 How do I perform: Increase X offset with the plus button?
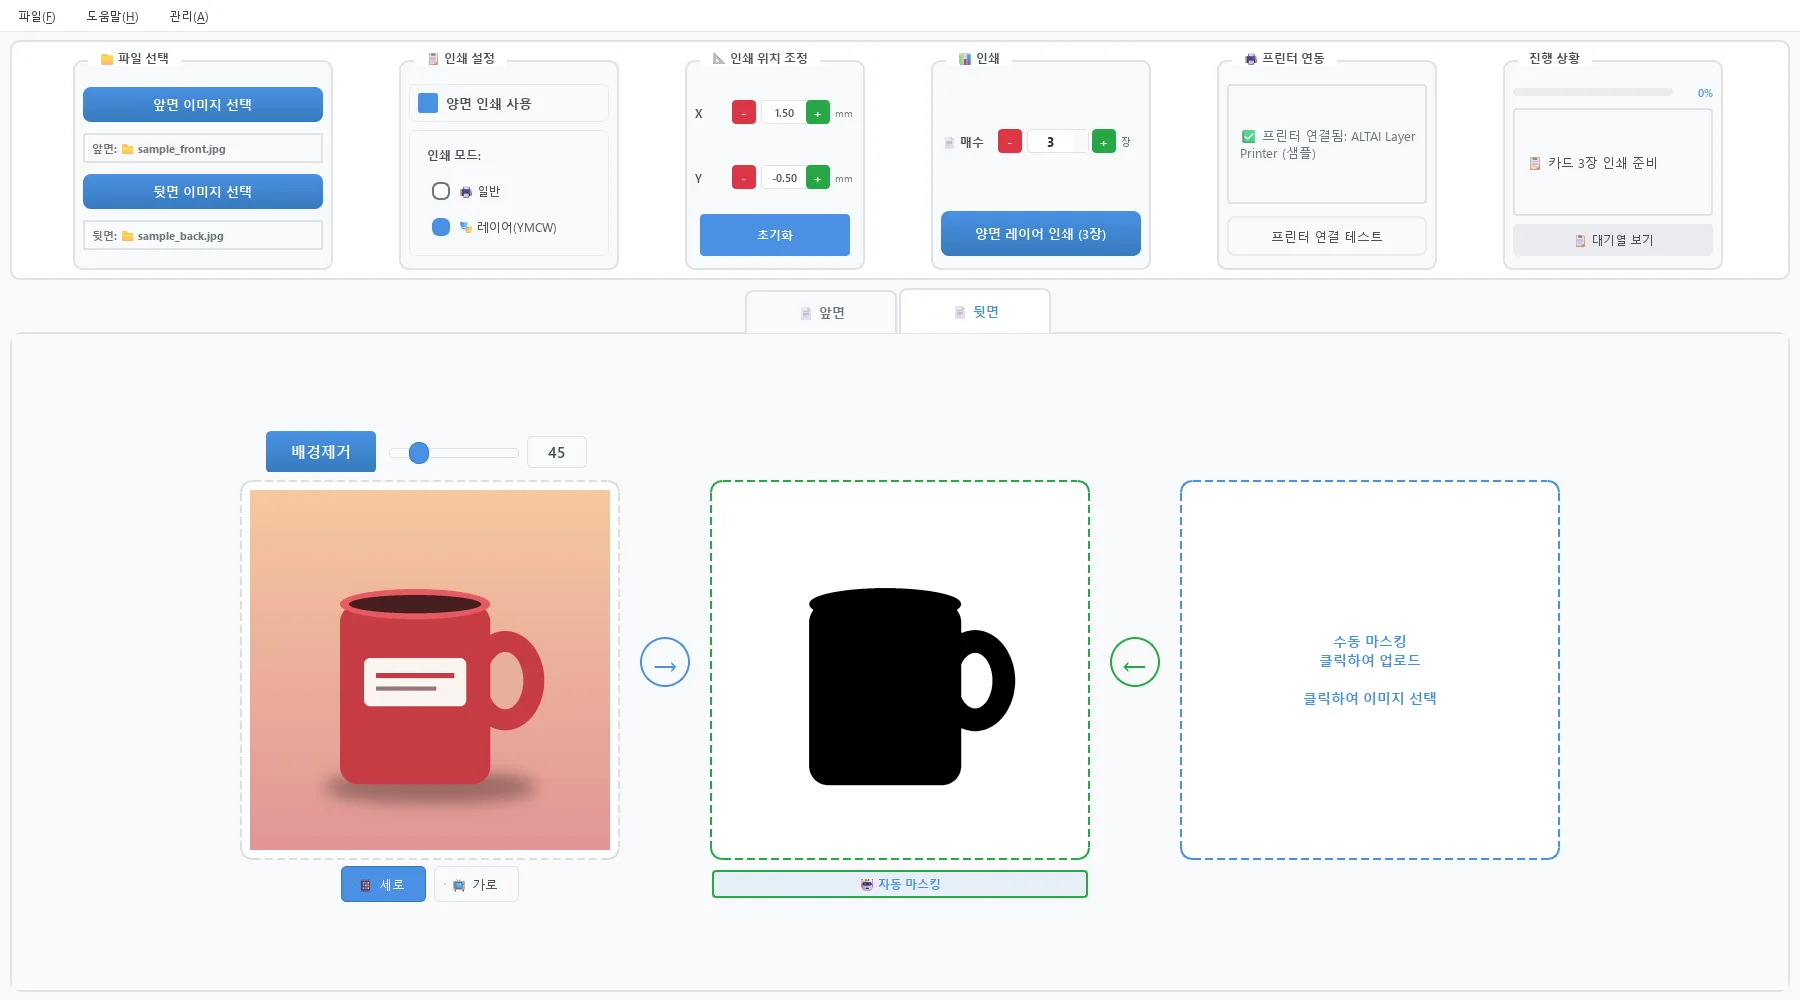(x=818, y=113)
